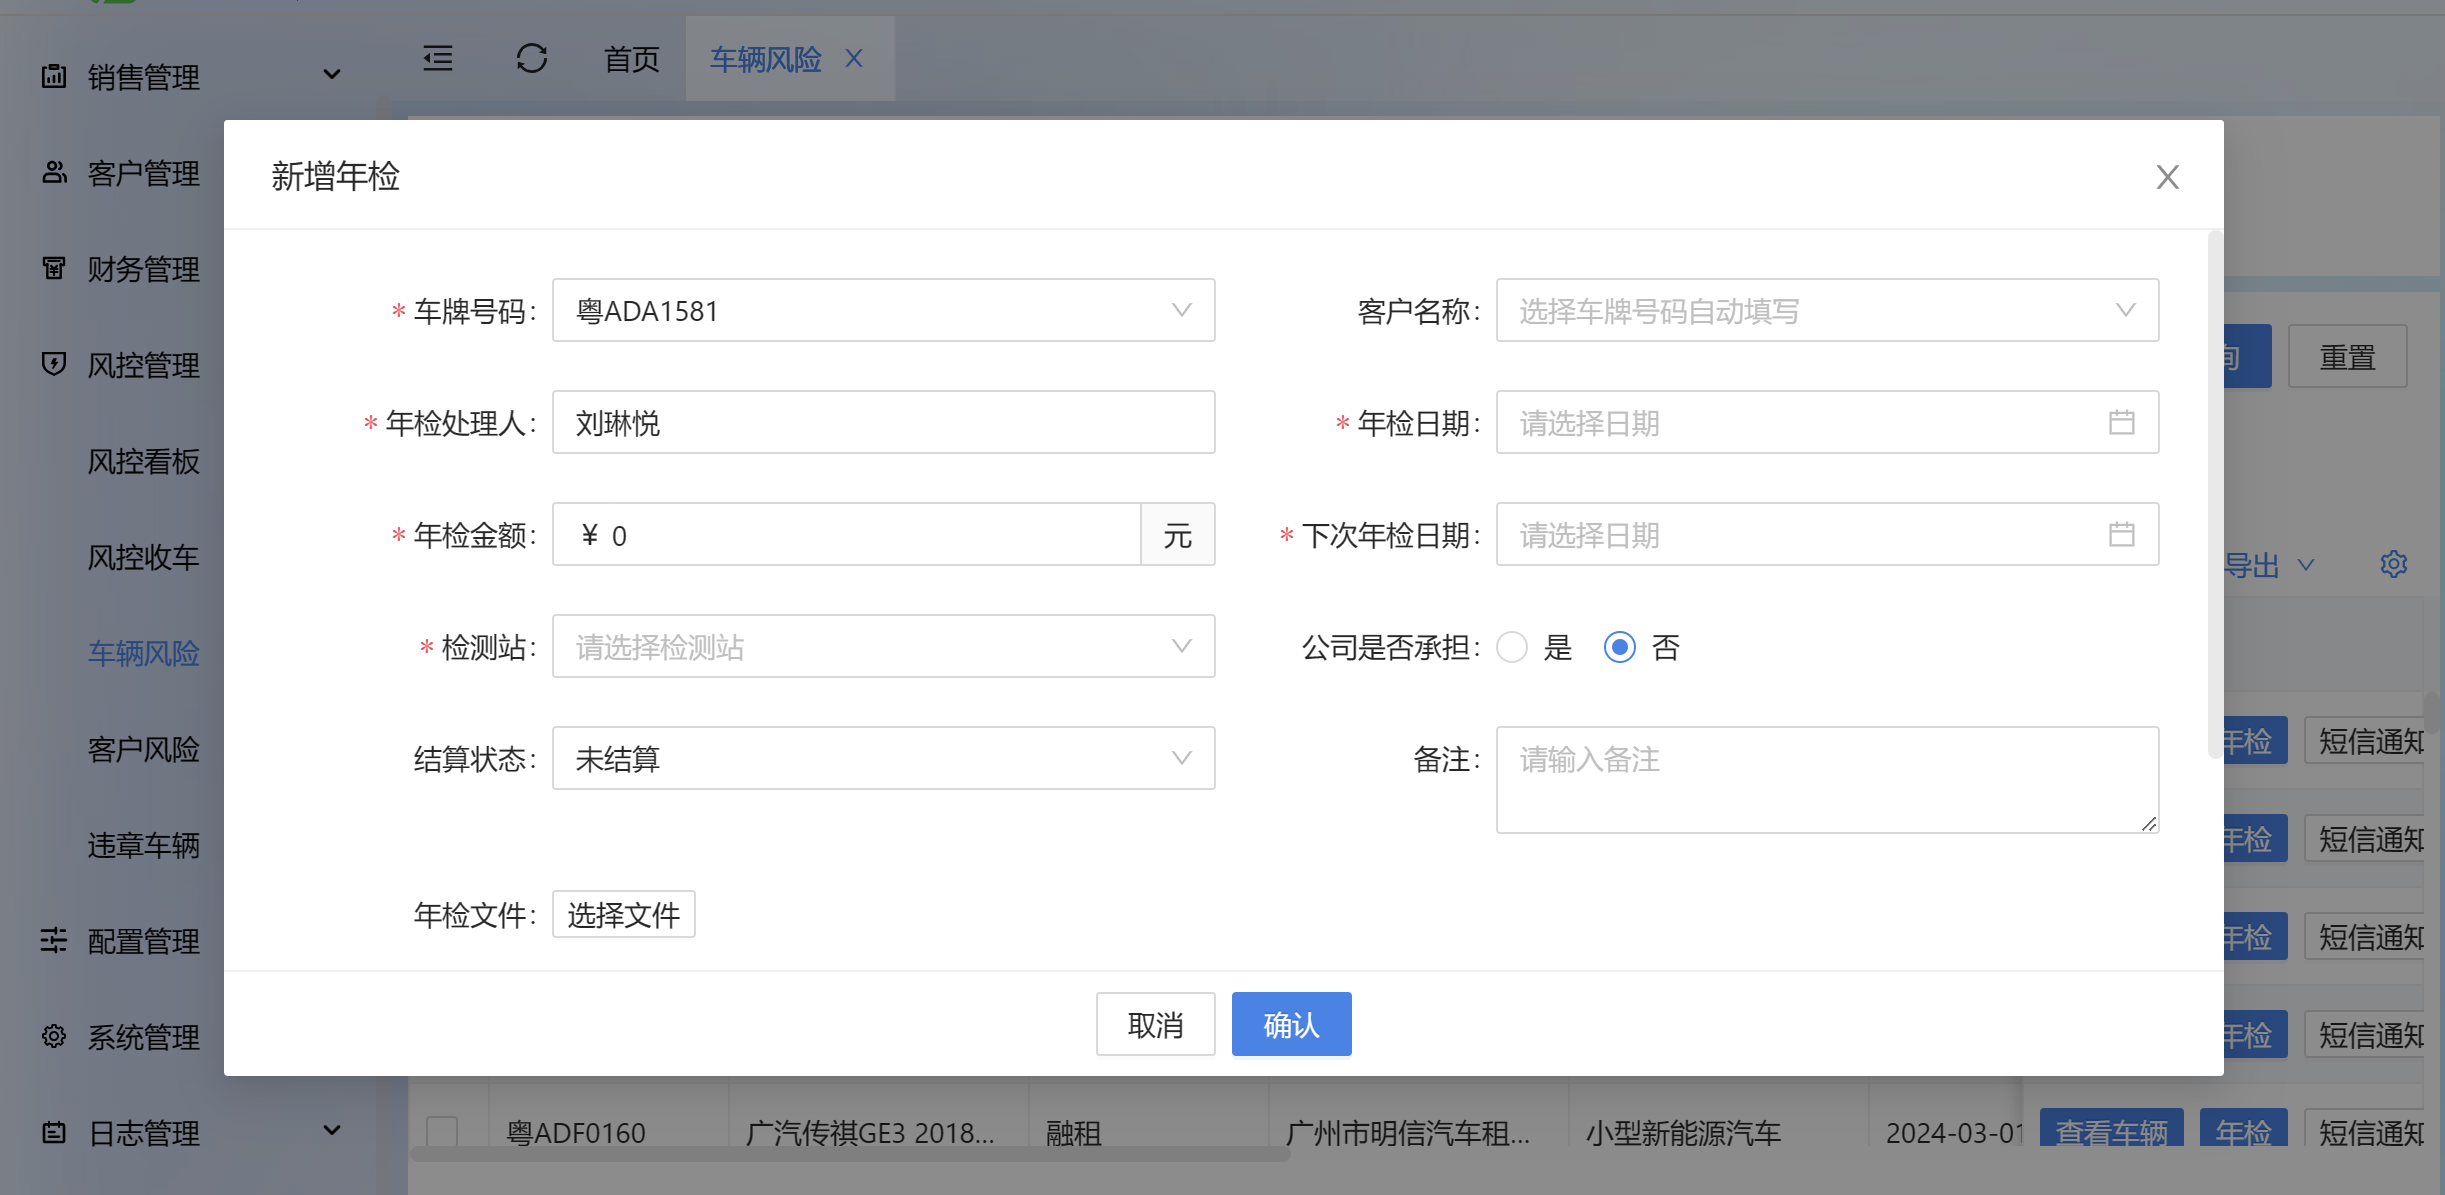This screenshot has height=1195, width=2445.
Task: Select 是 for 公司是否承担
Action: coord(1512,647)
